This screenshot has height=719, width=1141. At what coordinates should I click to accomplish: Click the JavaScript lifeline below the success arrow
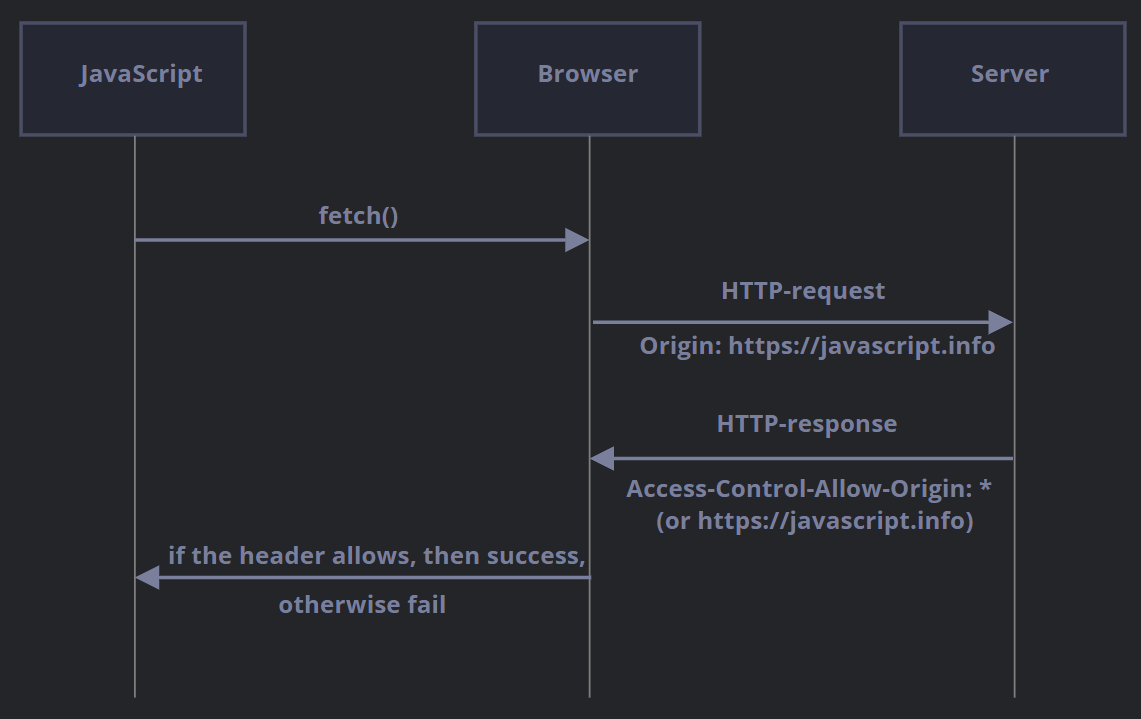pyautogui.click(x=135, y=650)
